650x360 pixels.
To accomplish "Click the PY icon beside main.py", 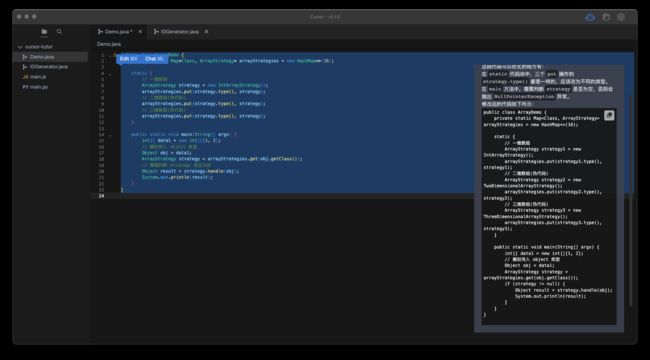I will 25,87.
